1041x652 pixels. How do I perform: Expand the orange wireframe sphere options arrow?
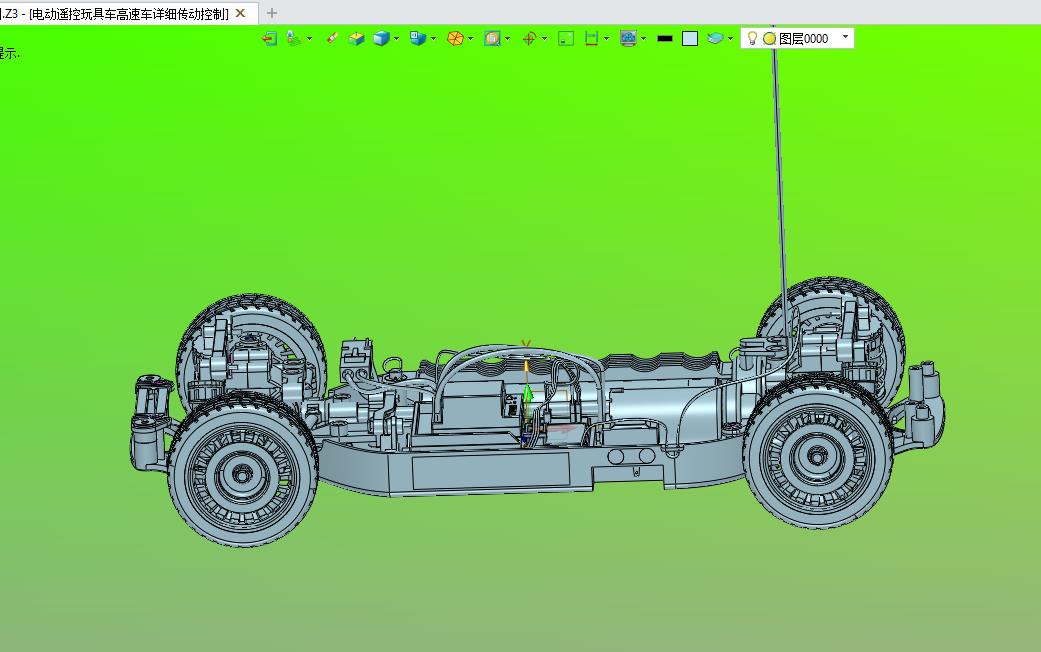(x=471, y=39)
